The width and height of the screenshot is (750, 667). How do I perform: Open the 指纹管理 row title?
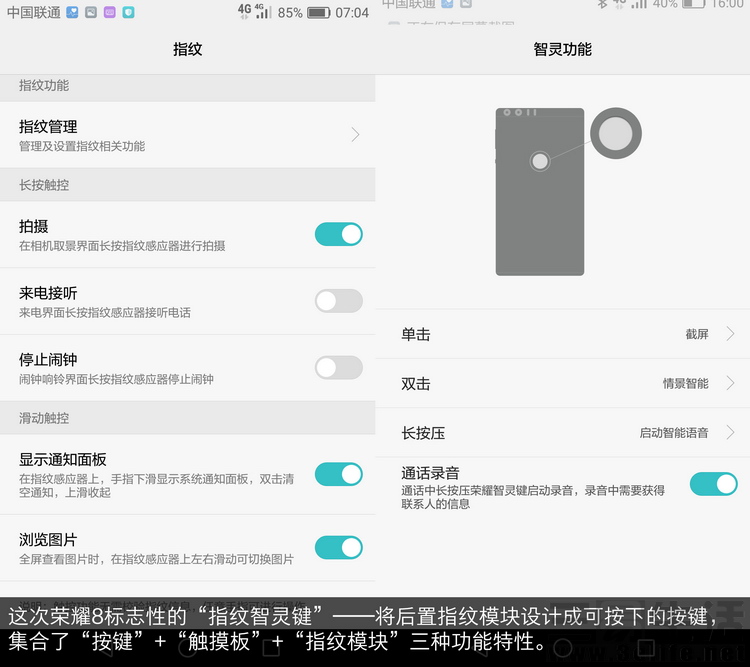click(x=48, y=127)
